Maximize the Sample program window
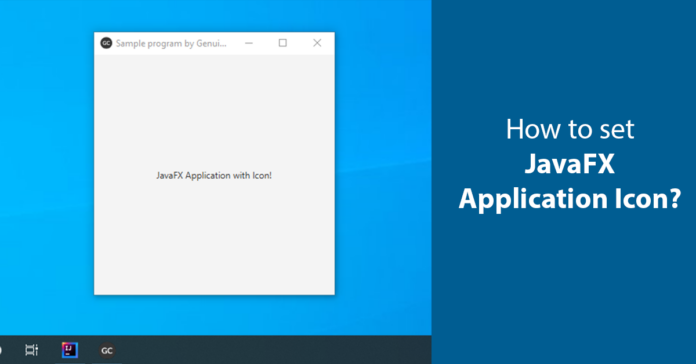 pos(283,43)
